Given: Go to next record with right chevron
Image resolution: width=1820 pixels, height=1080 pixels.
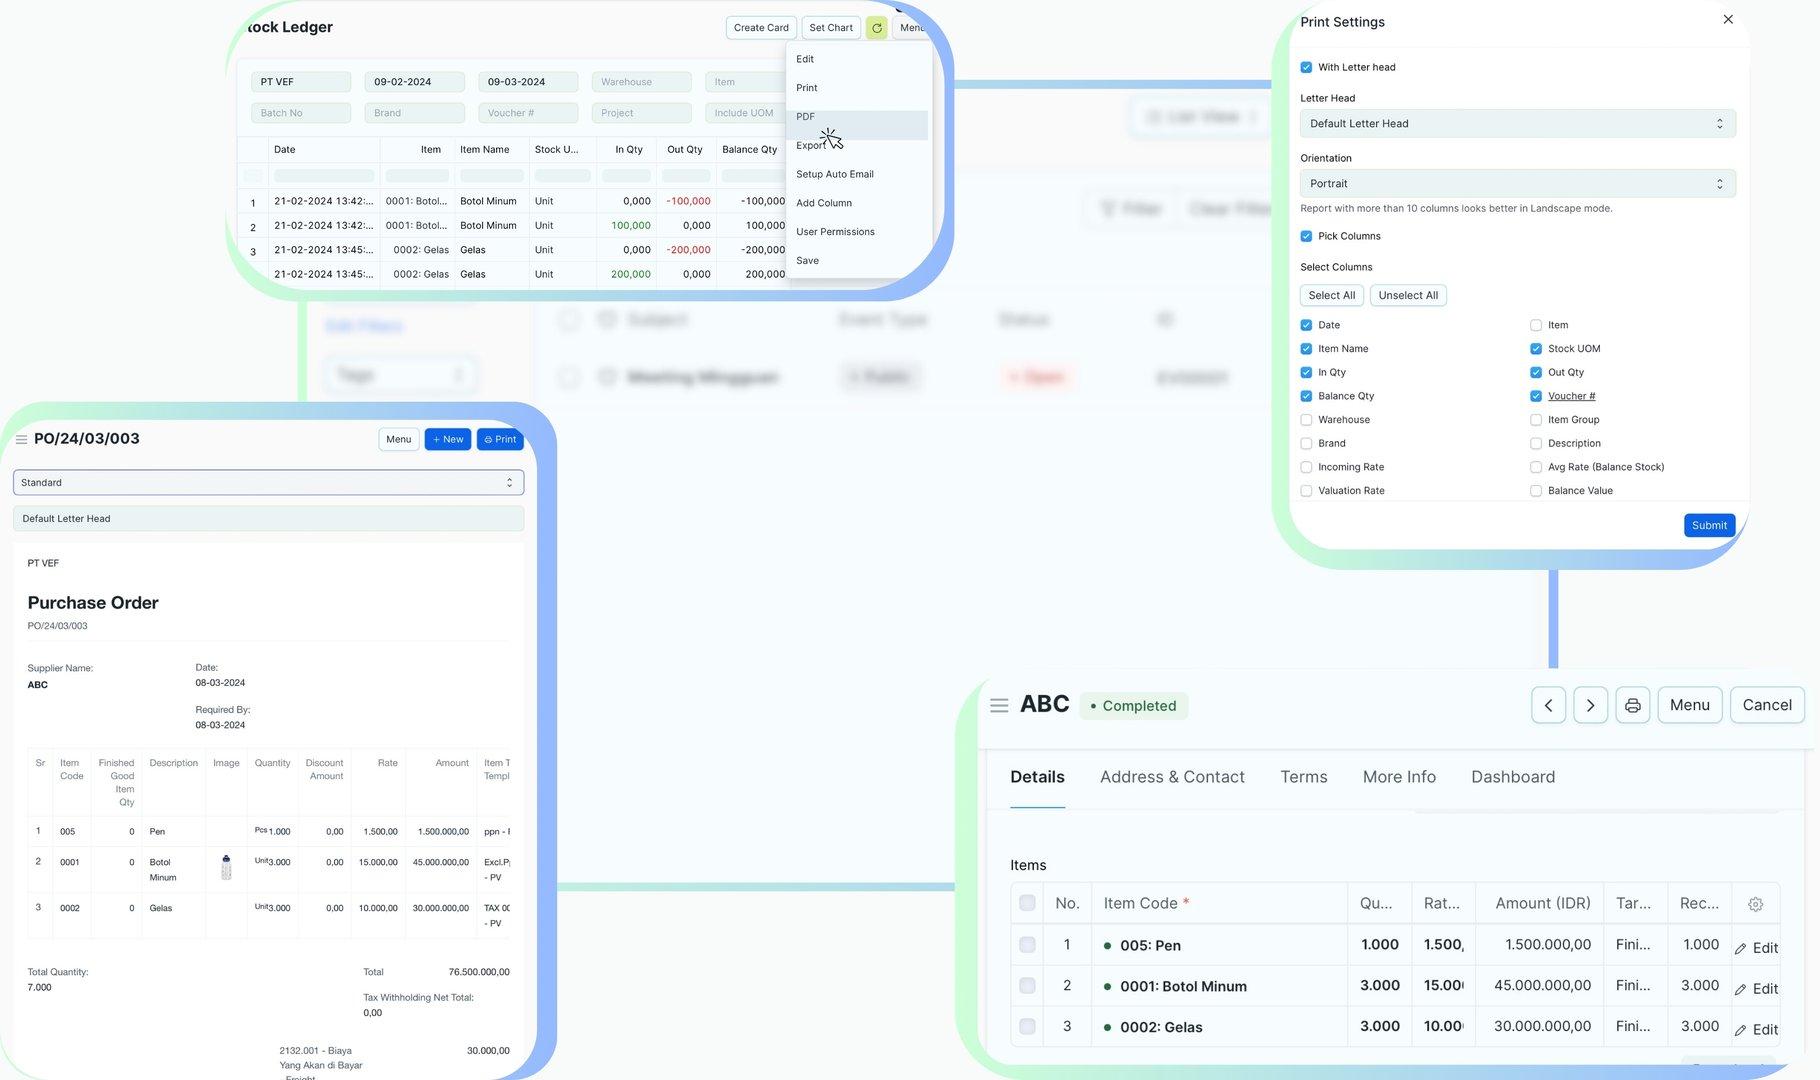Looking at the screenshot, I should 1590,705.
